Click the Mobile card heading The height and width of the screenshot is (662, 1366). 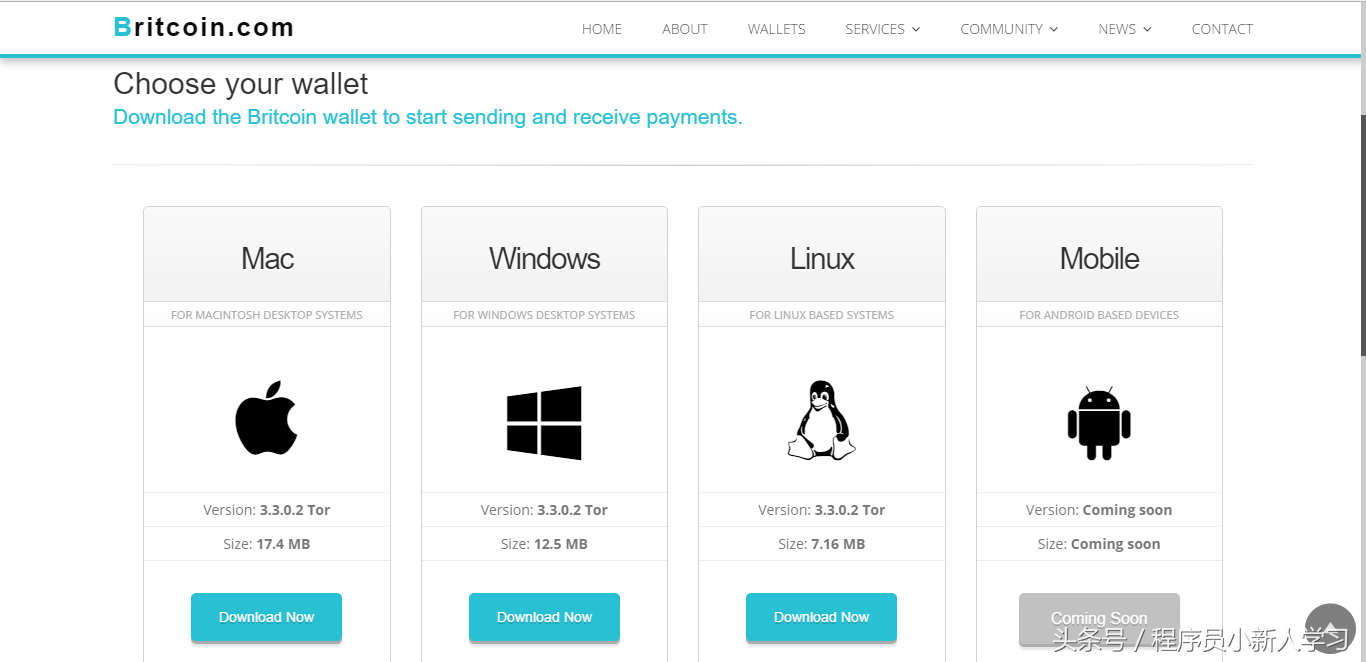1099,259
